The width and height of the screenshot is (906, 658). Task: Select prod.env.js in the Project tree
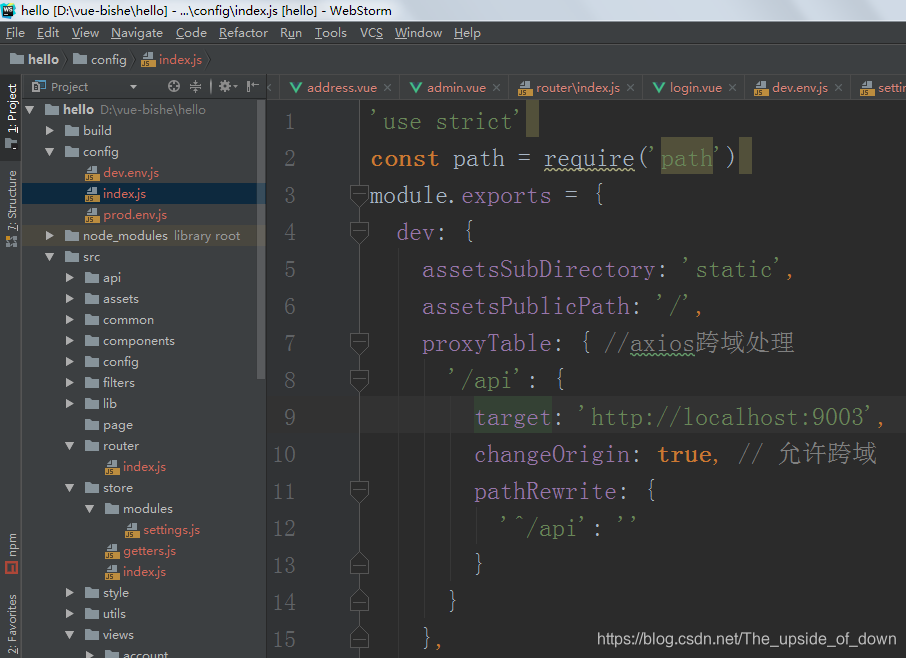click(127, 214)
